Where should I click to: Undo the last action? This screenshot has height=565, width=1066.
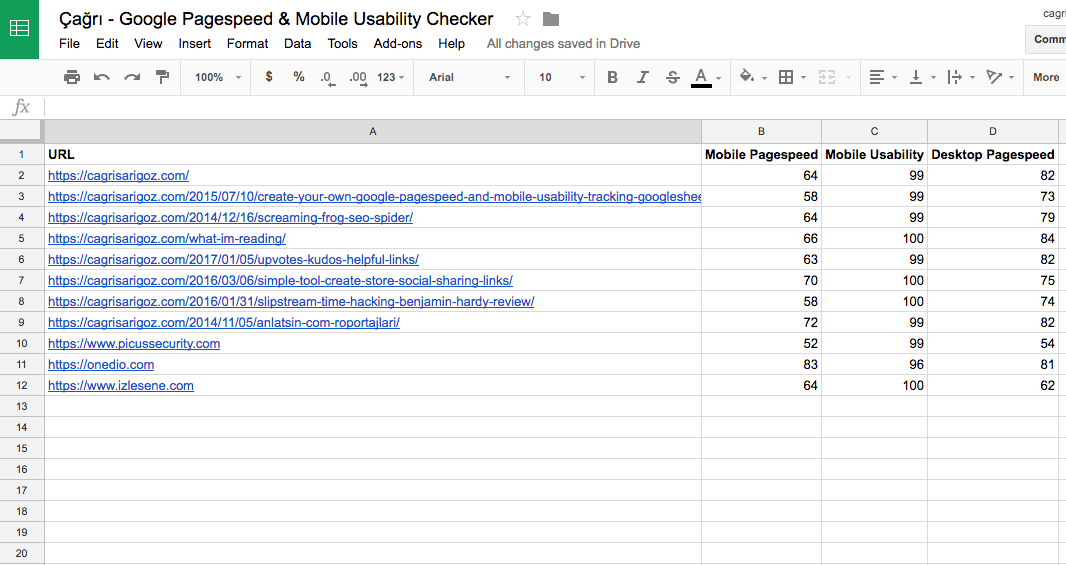pos(102,78)
